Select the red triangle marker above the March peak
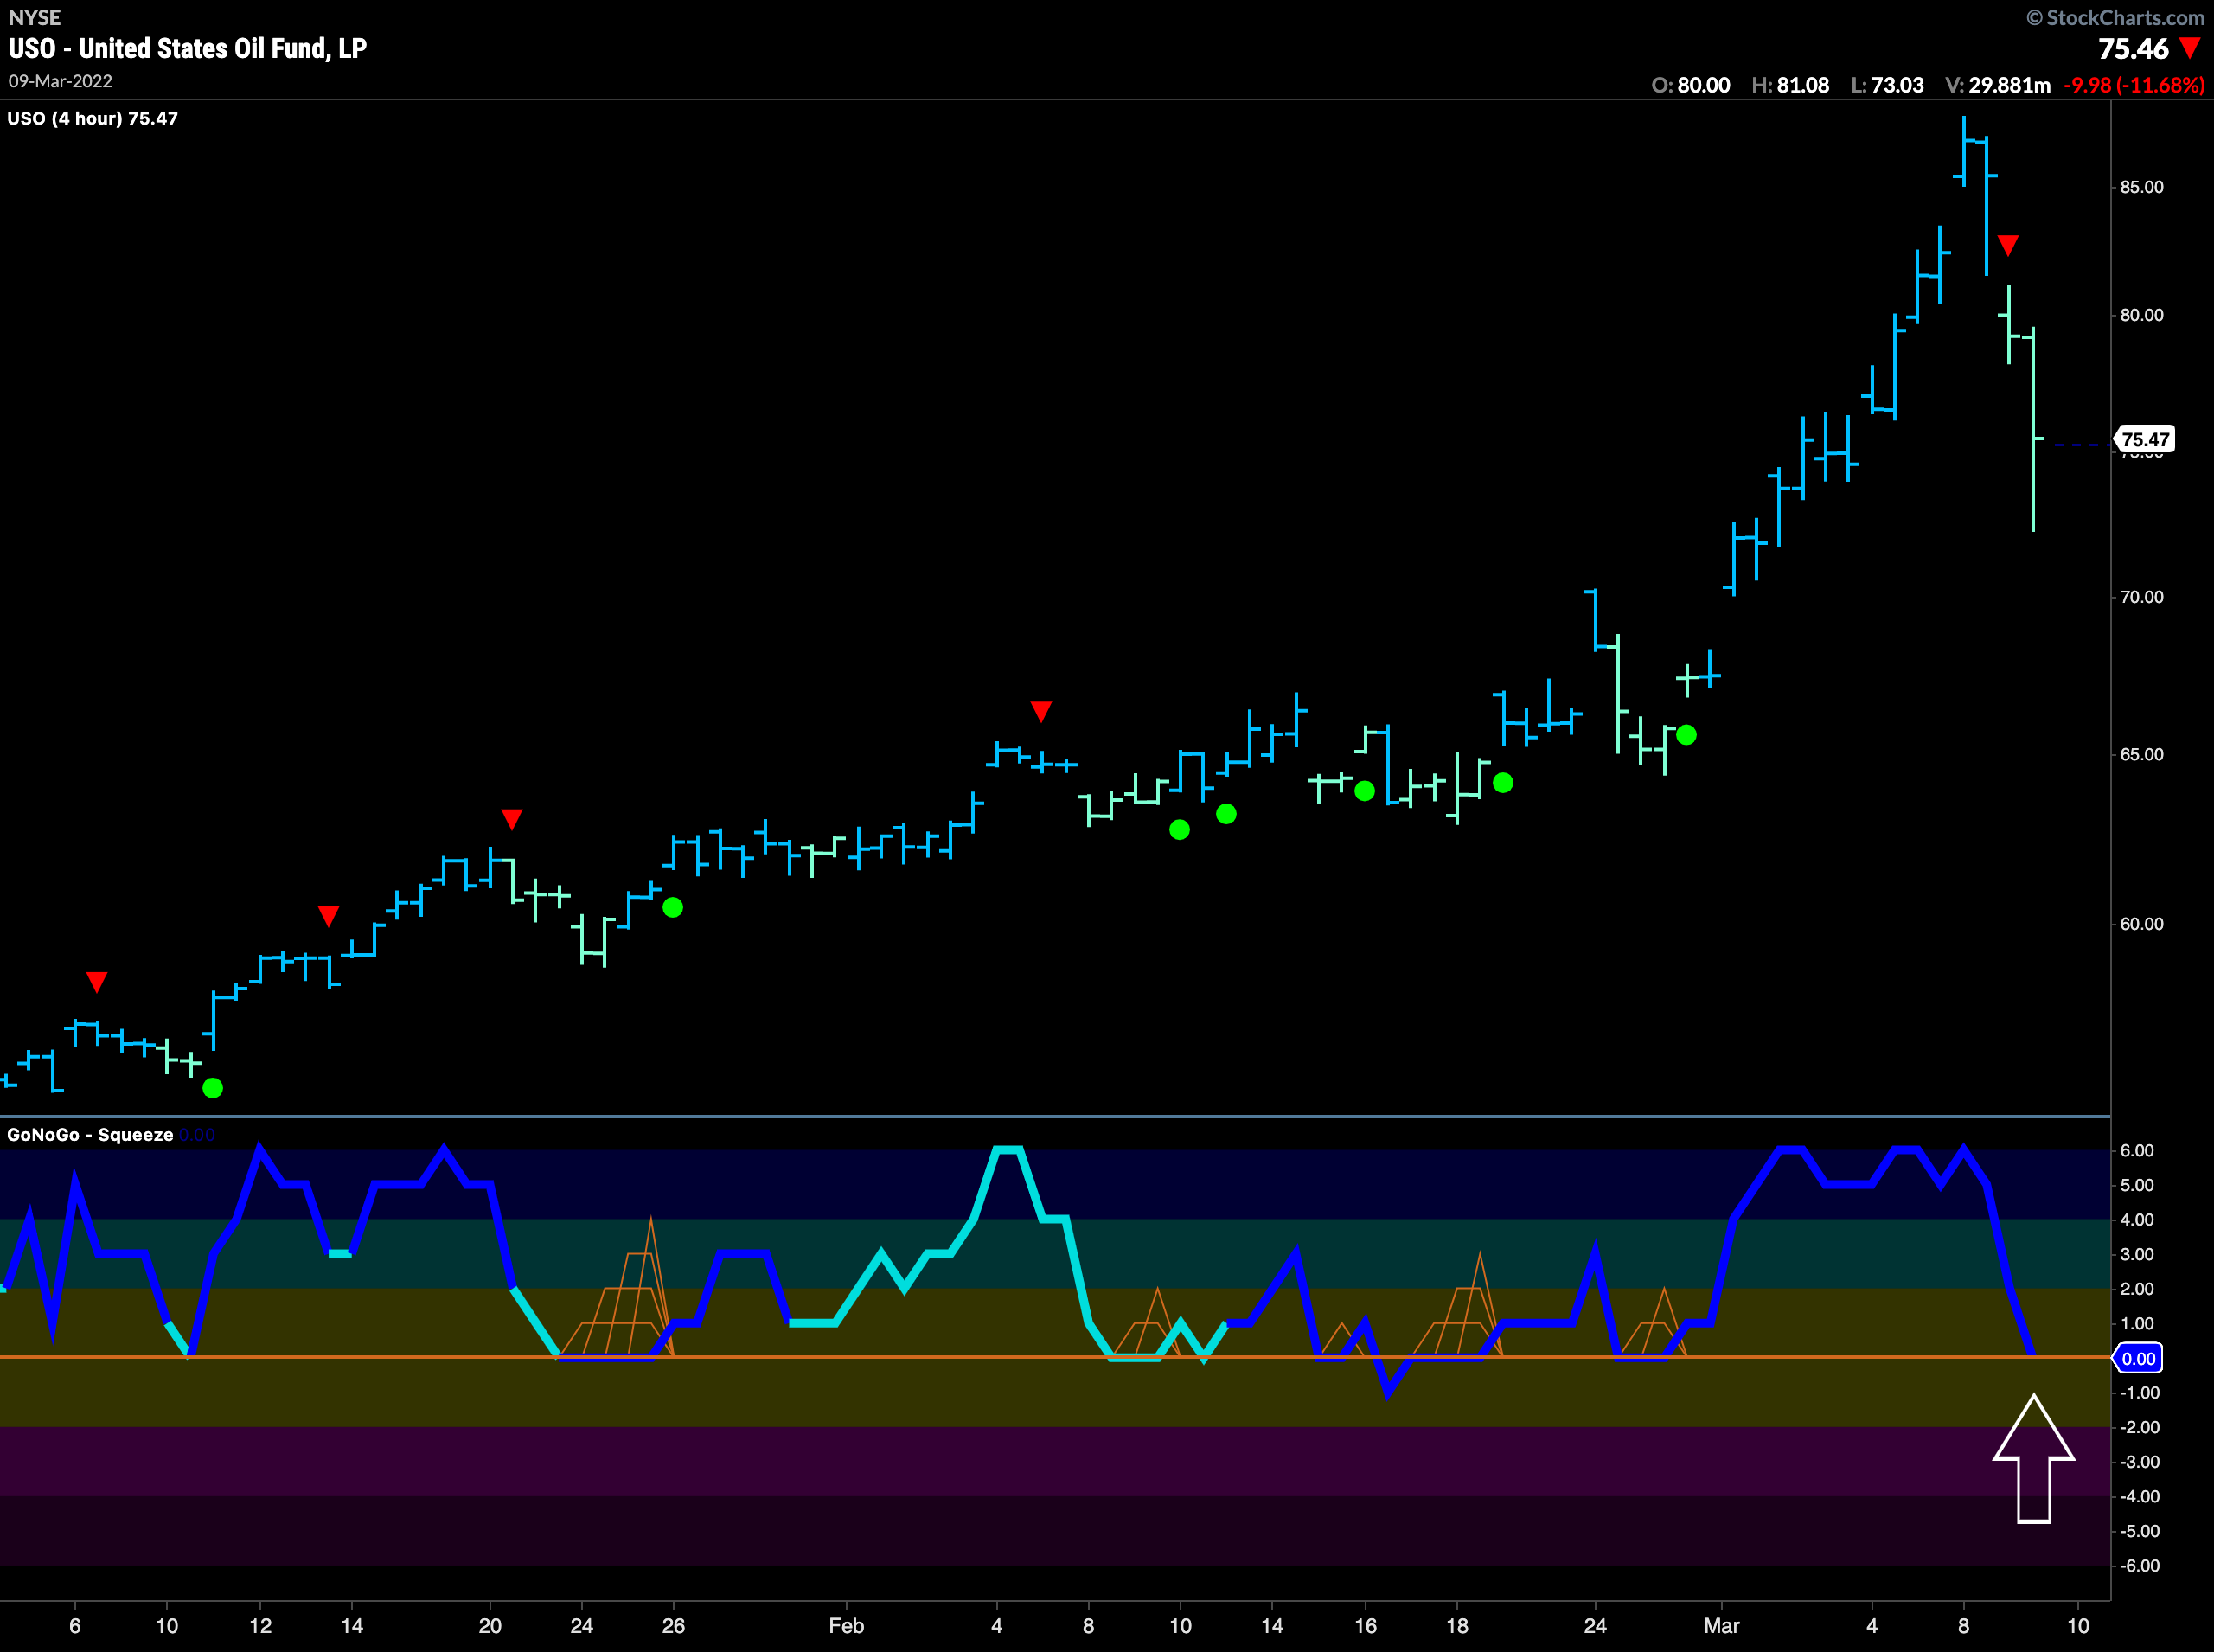 coord(2008,245)
